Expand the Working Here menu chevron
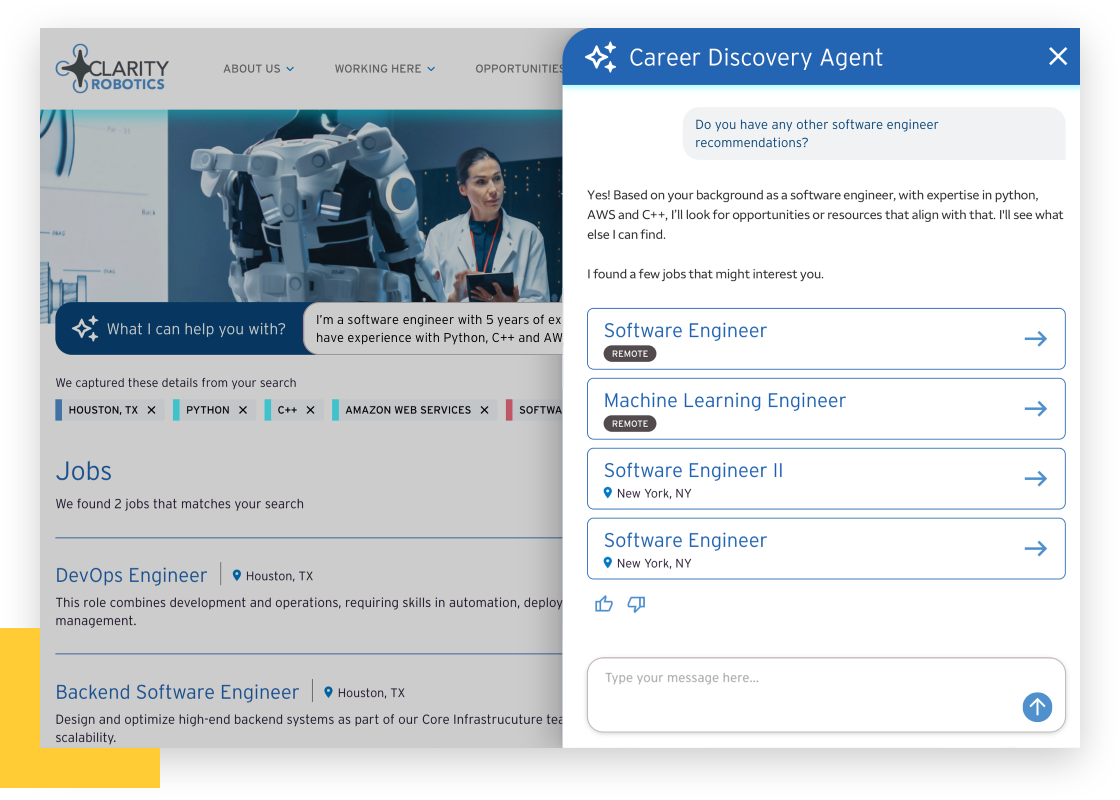1120x800 pixels. coord(431,69)
